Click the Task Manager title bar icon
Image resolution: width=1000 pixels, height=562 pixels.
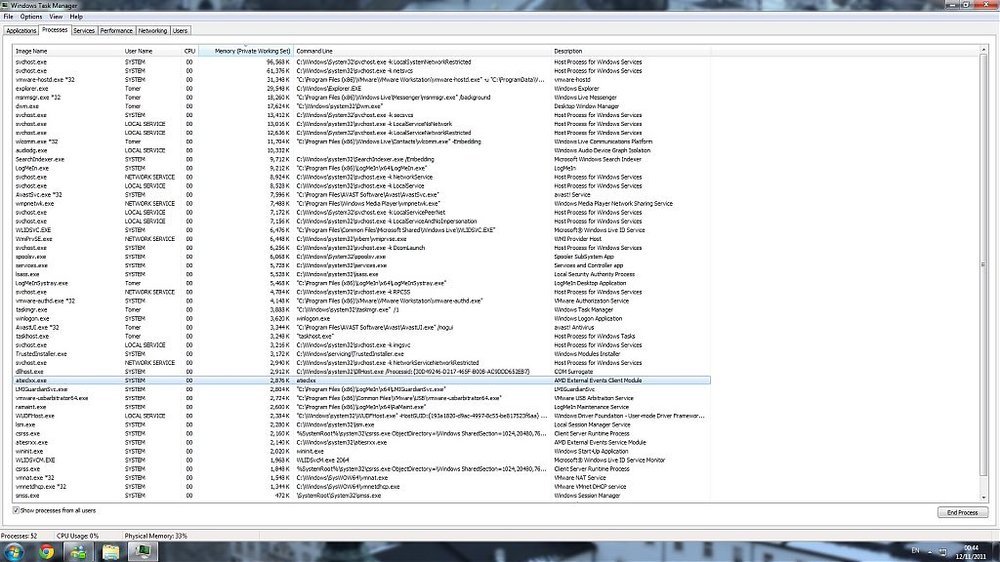[5, 5]
